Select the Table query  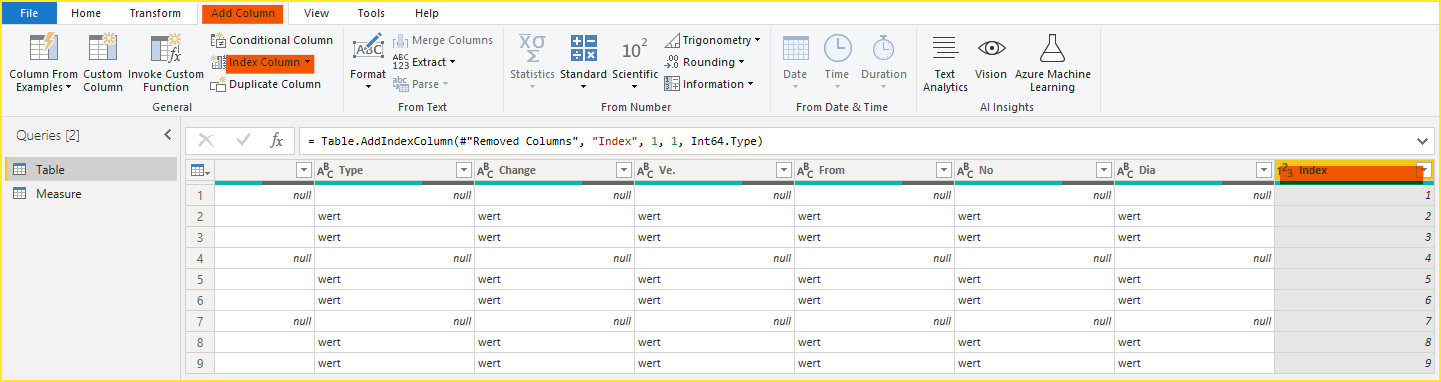91,170
